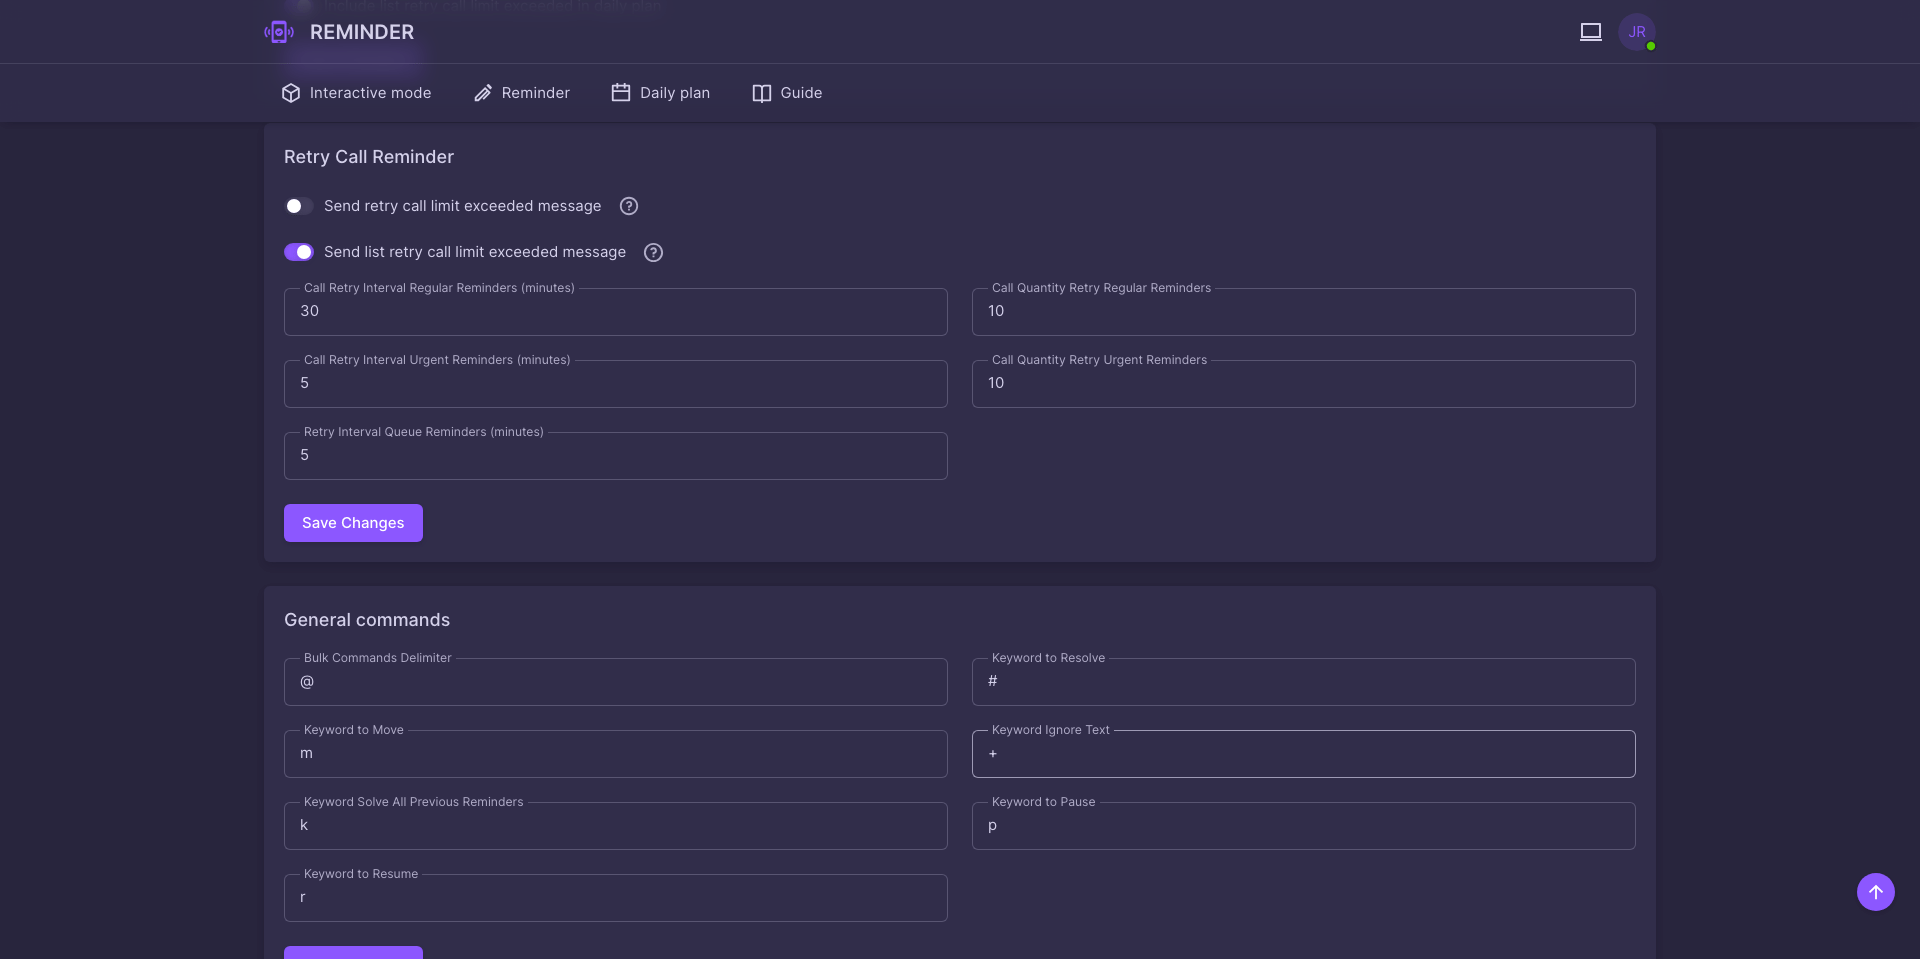1920x959 pixels.
Task: Open the Interactive mode tab
Action: 357,93
